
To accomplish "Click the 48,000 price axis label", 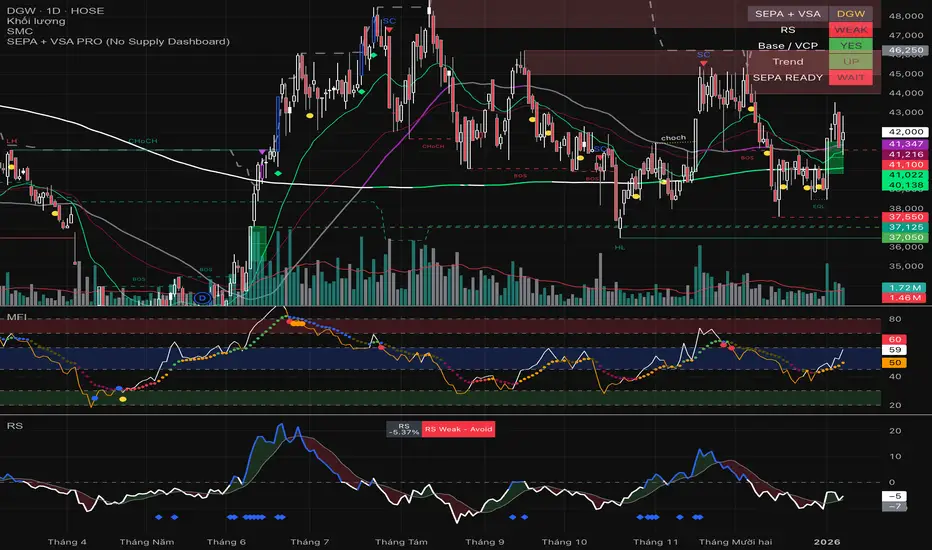I will coord(906,16).
